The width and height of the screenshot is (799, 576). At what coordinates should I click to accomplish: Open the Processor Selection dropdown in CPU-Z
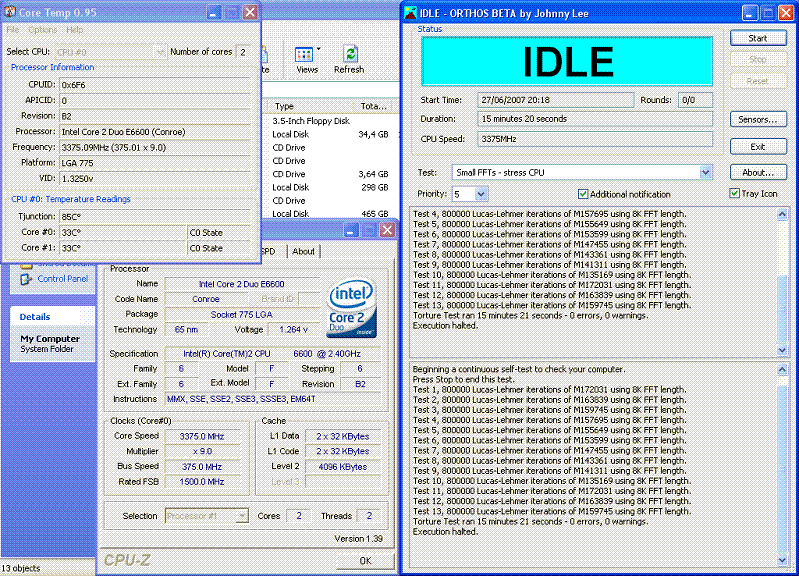point(242,516)
